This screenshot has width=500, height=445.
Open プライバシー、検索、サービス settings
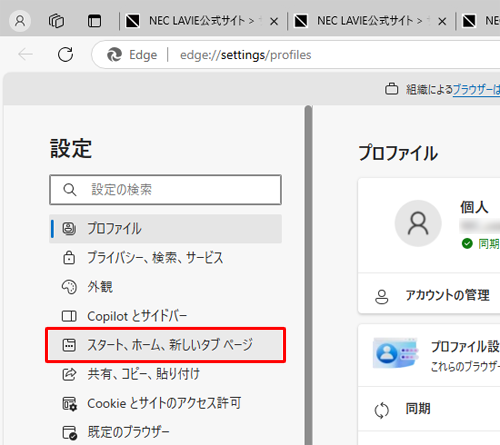click(x=165, y=258)
